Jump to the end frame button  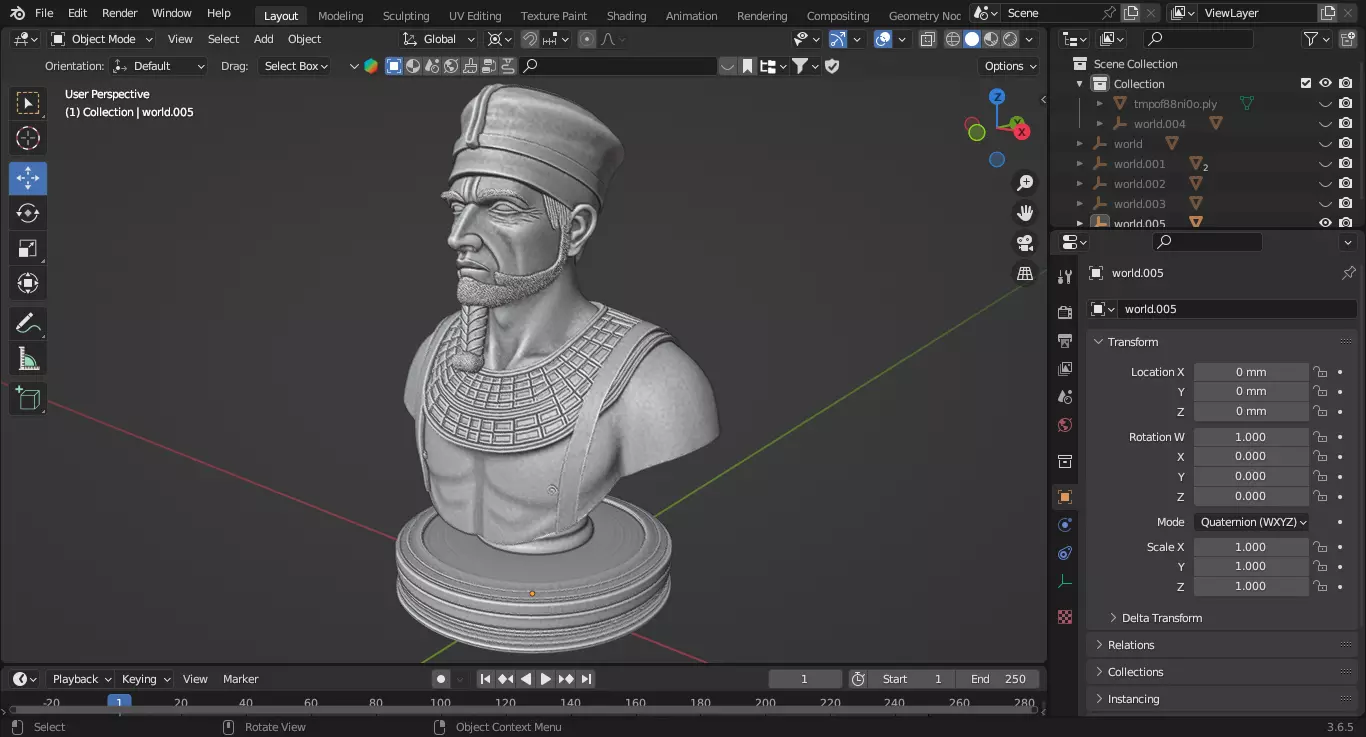pos(587,679)
